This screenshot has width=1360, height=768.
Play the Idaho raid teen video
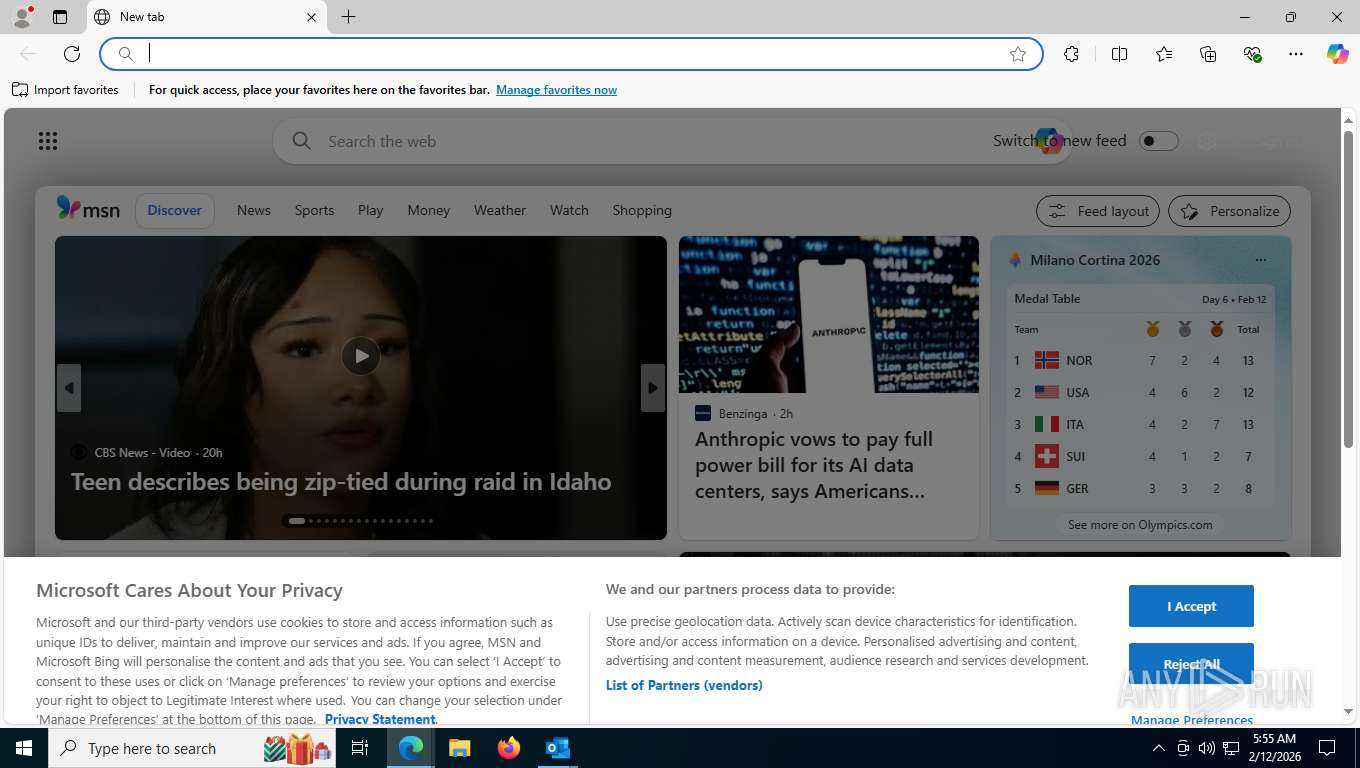360,356
